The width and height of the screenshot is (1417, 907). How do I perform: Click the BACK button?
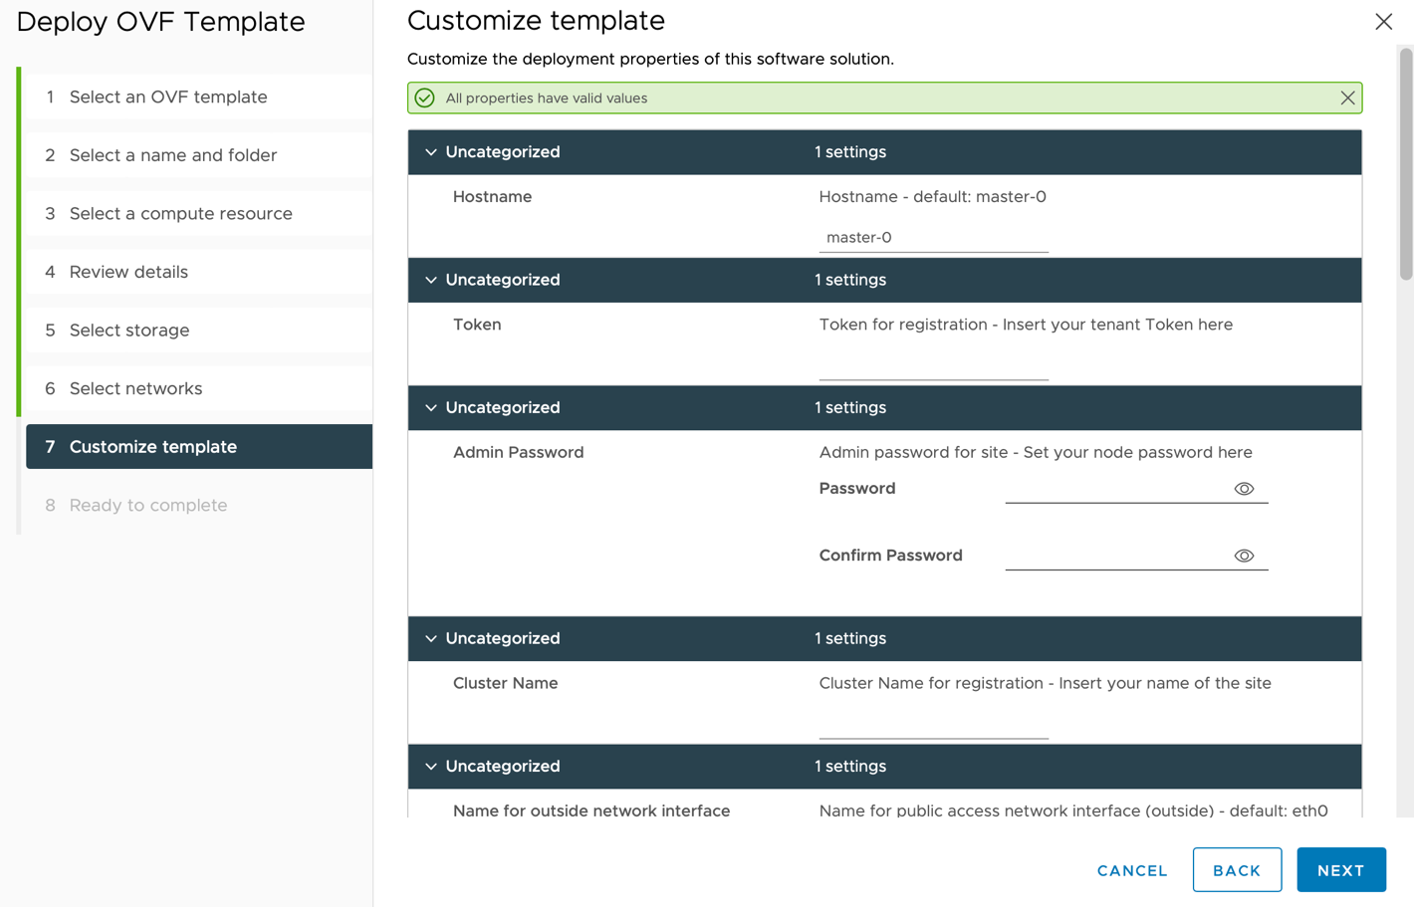(x=1238, y=870)
